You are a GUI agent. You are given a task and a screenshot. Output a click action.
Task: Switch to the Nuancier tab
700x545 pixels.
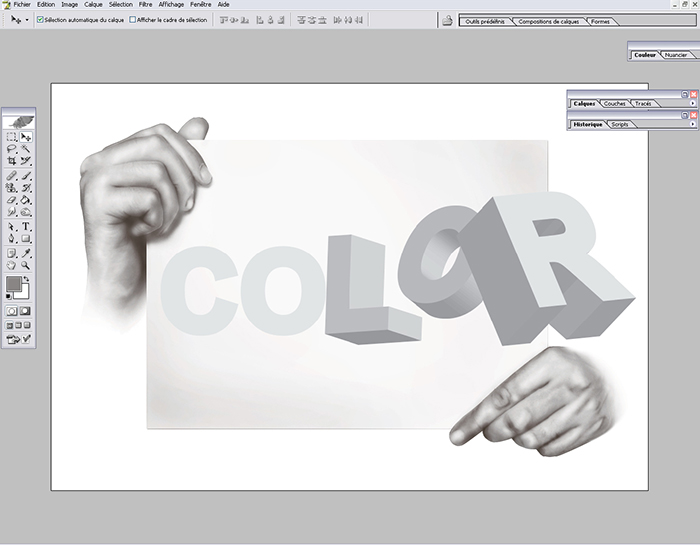tap(675, 55)
